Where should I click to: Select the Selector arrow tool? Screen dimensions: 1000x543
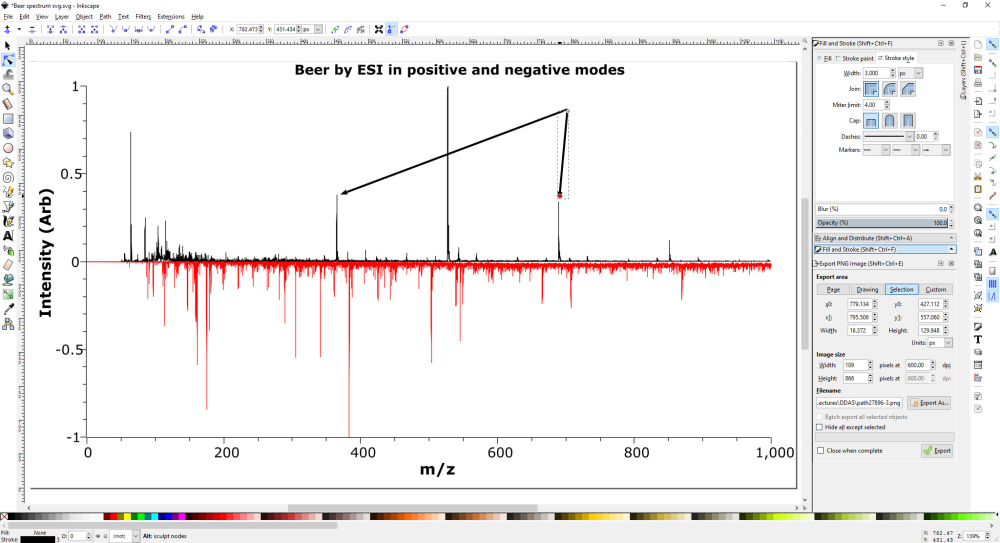point(8,45)
